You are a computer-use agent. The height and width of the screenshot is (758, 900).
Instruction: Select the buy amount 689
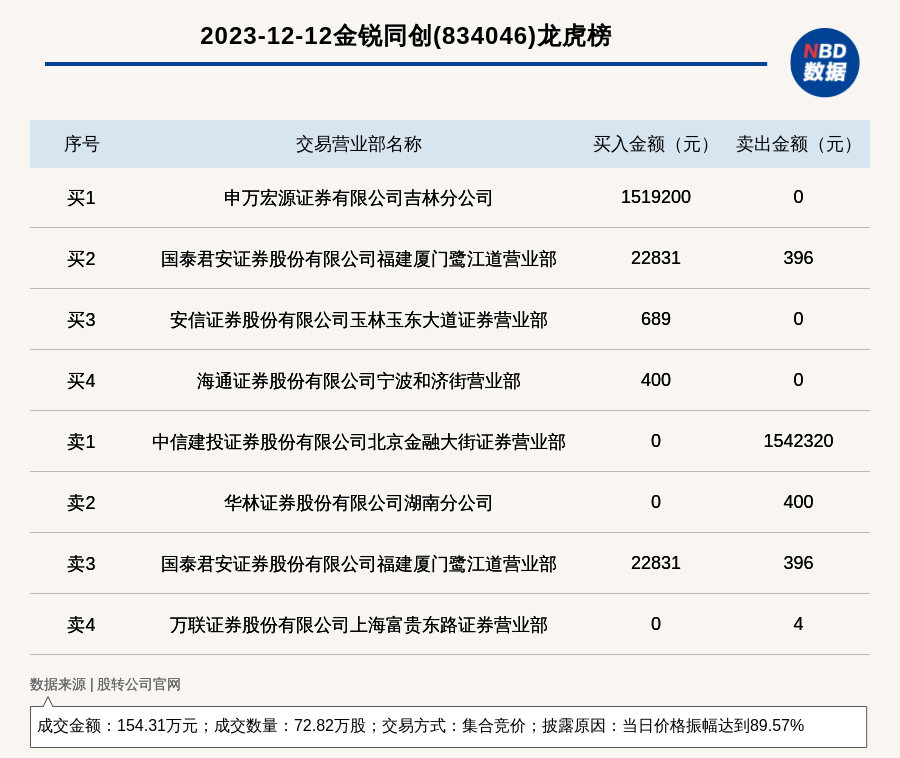pyautogui.click(x=655, y=318)
